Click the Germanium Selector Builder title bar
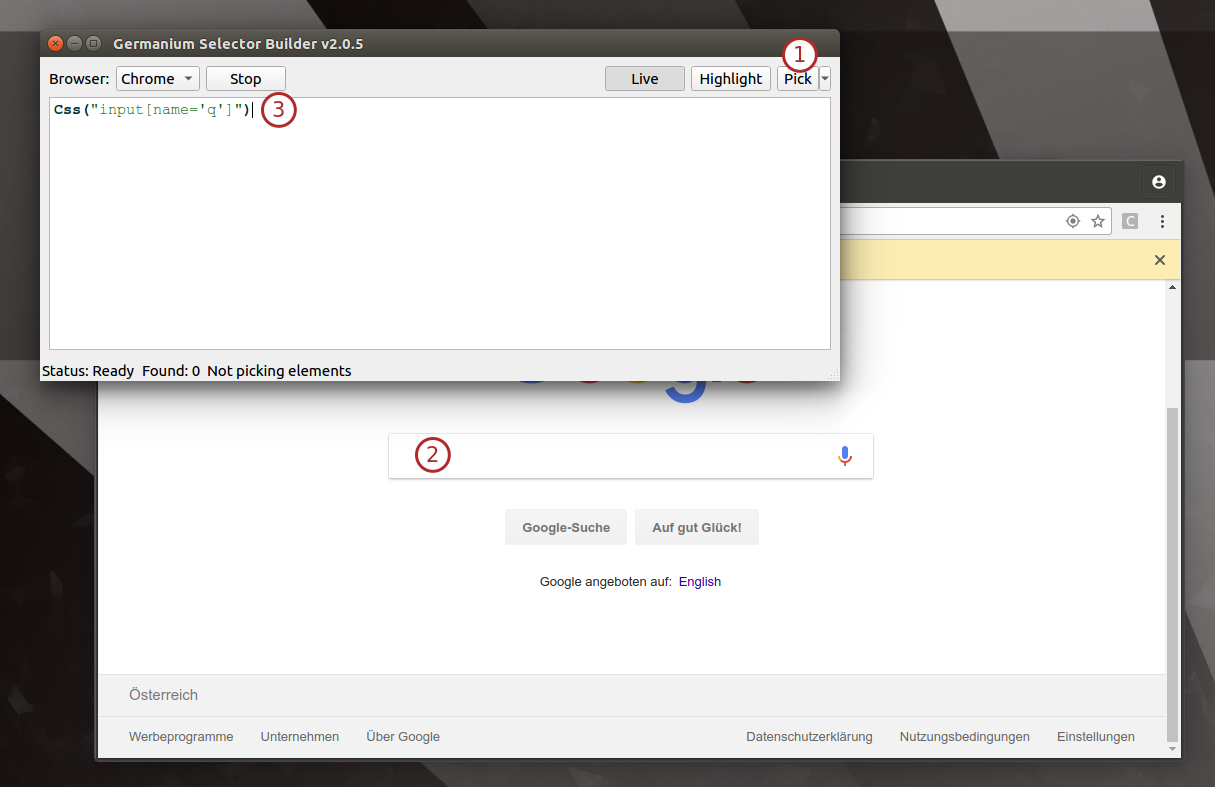 (x=440, y=43)
